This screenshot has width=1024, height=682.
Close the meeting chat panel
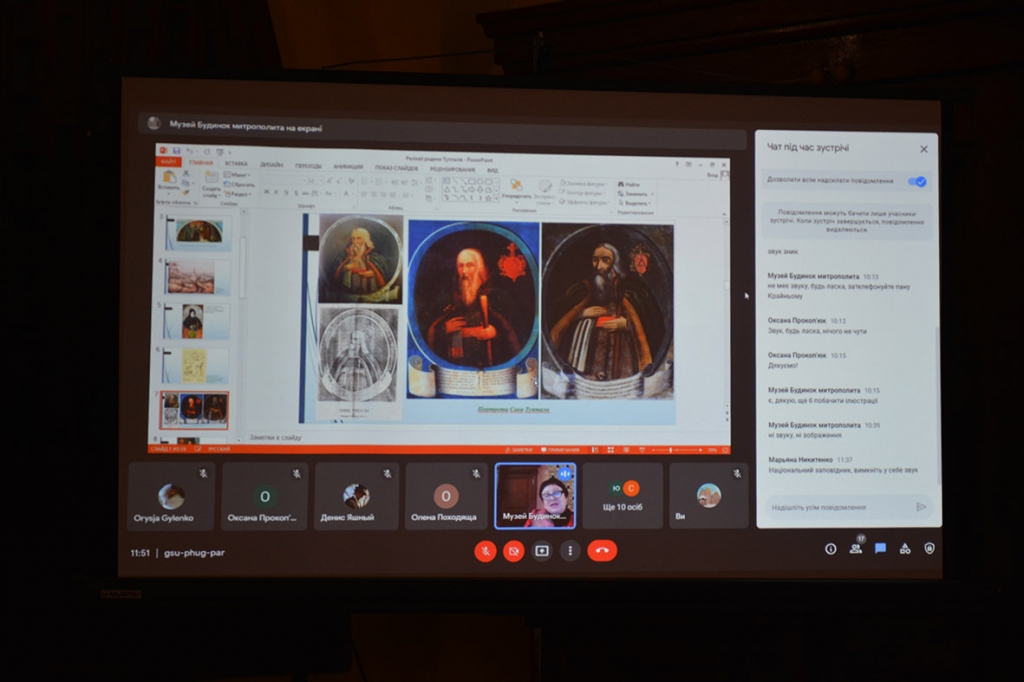(x=924, y=149)
